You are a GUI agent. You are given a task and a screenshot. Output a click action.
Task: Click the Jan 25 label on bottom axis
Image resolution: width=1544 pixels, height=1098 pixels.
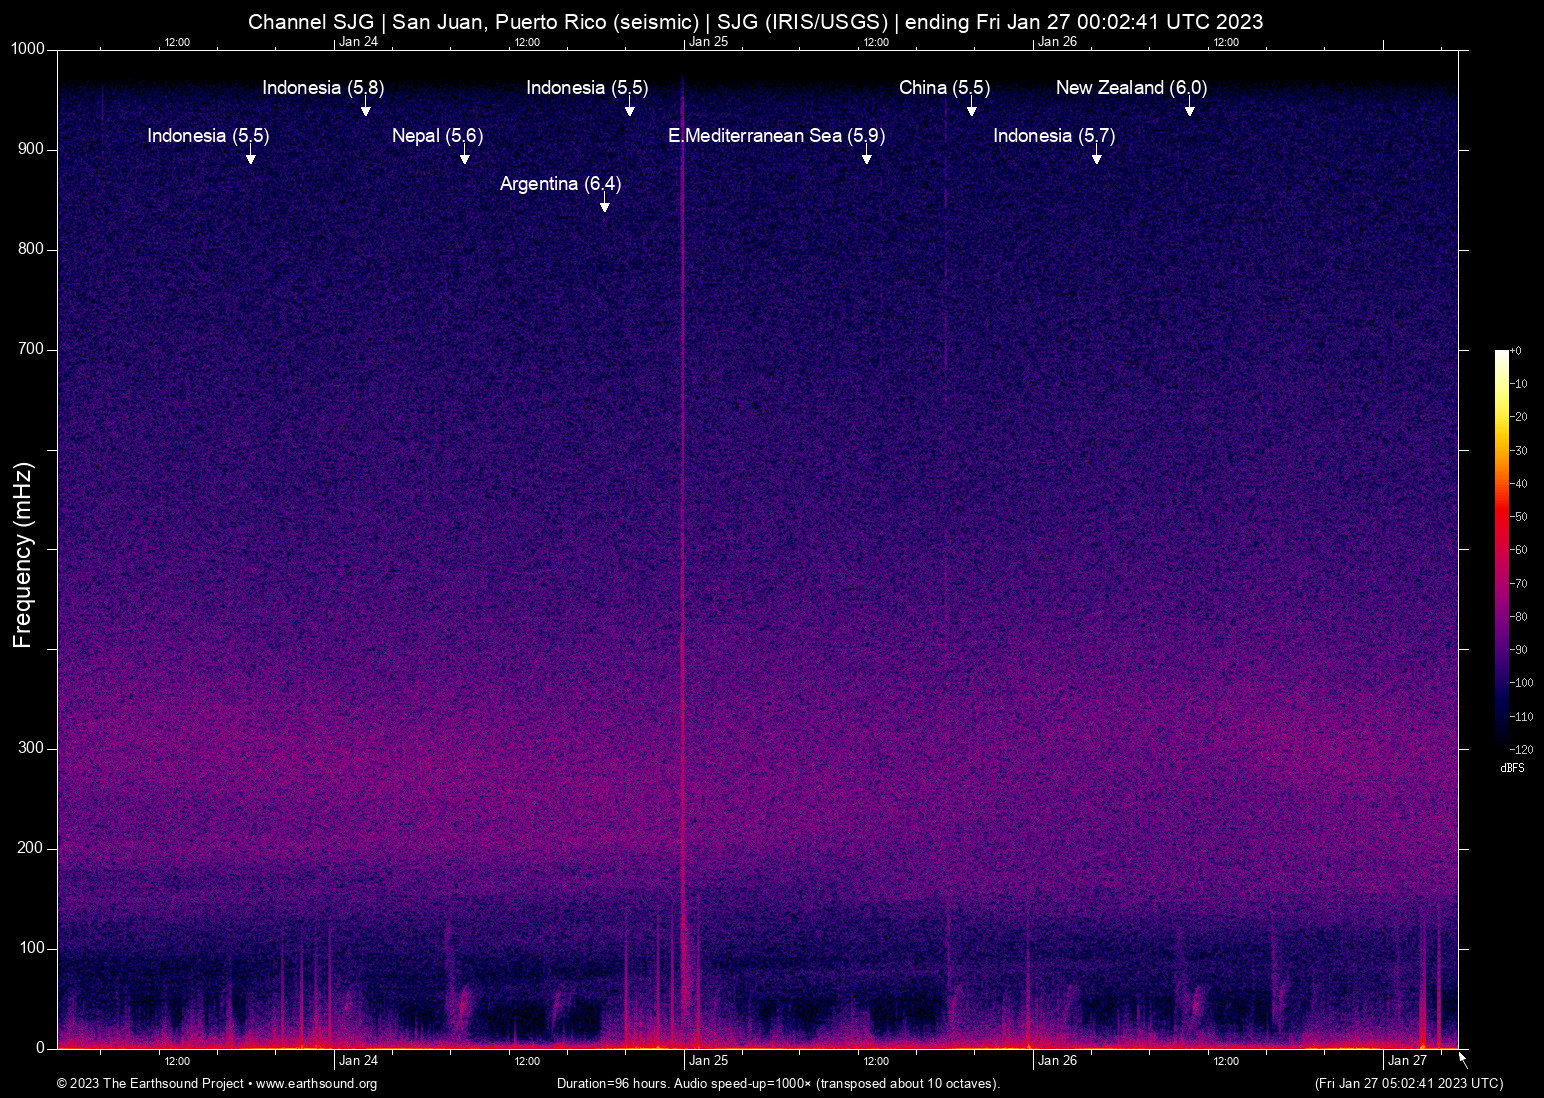pyautogui.click(x=708, y=1061)
